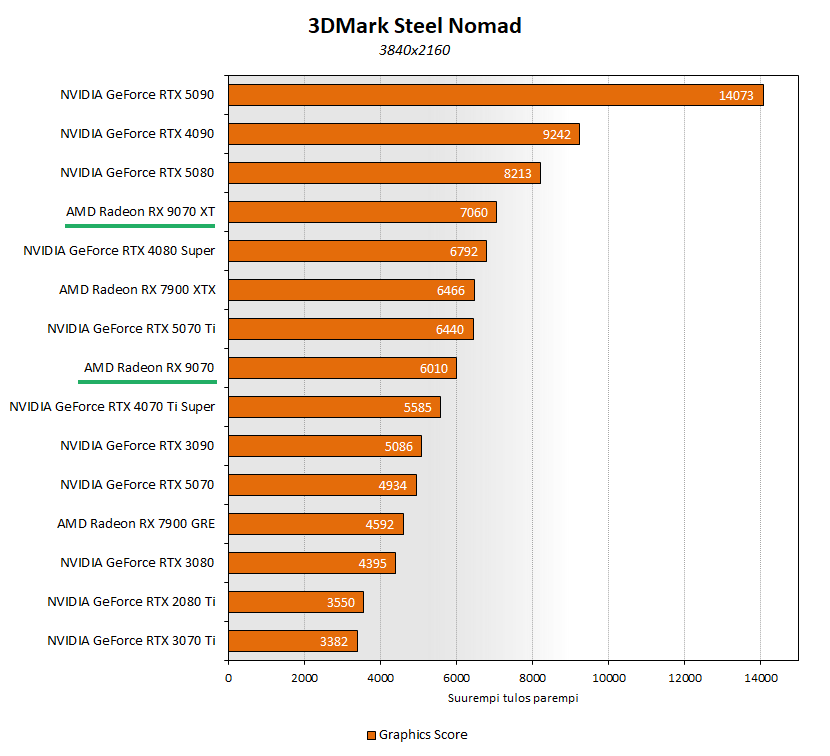Viewport: 830px width, 756px height.
Task: Select the "NVIDIA GeForce RTX 4080 Super" label
Action: pyautogui.click(x=119, y=251)
